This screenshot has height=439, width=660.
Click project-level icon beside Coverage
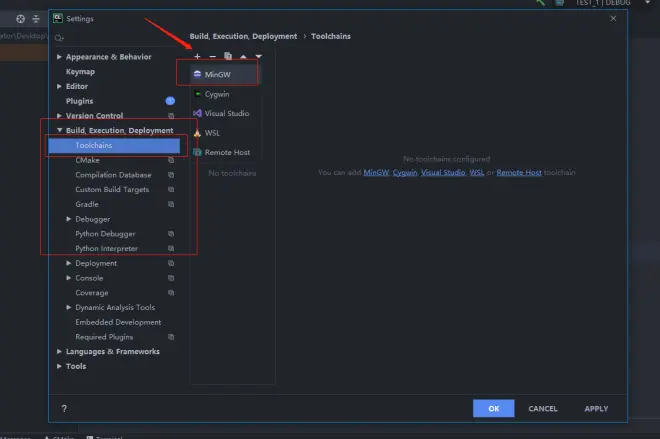(171, 293)
